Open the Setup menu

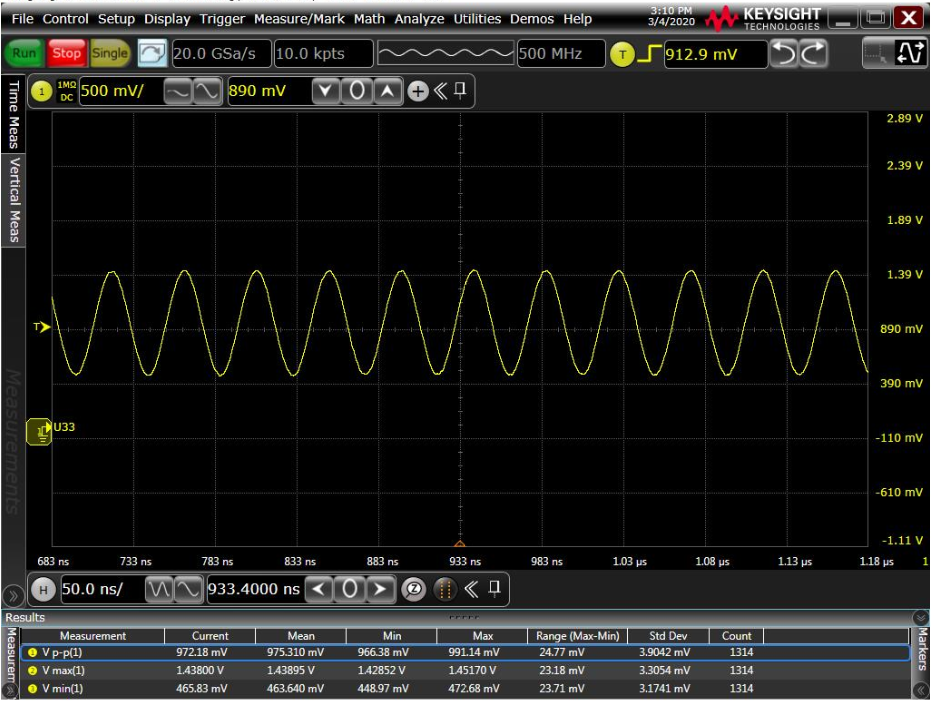click(116, 19)
